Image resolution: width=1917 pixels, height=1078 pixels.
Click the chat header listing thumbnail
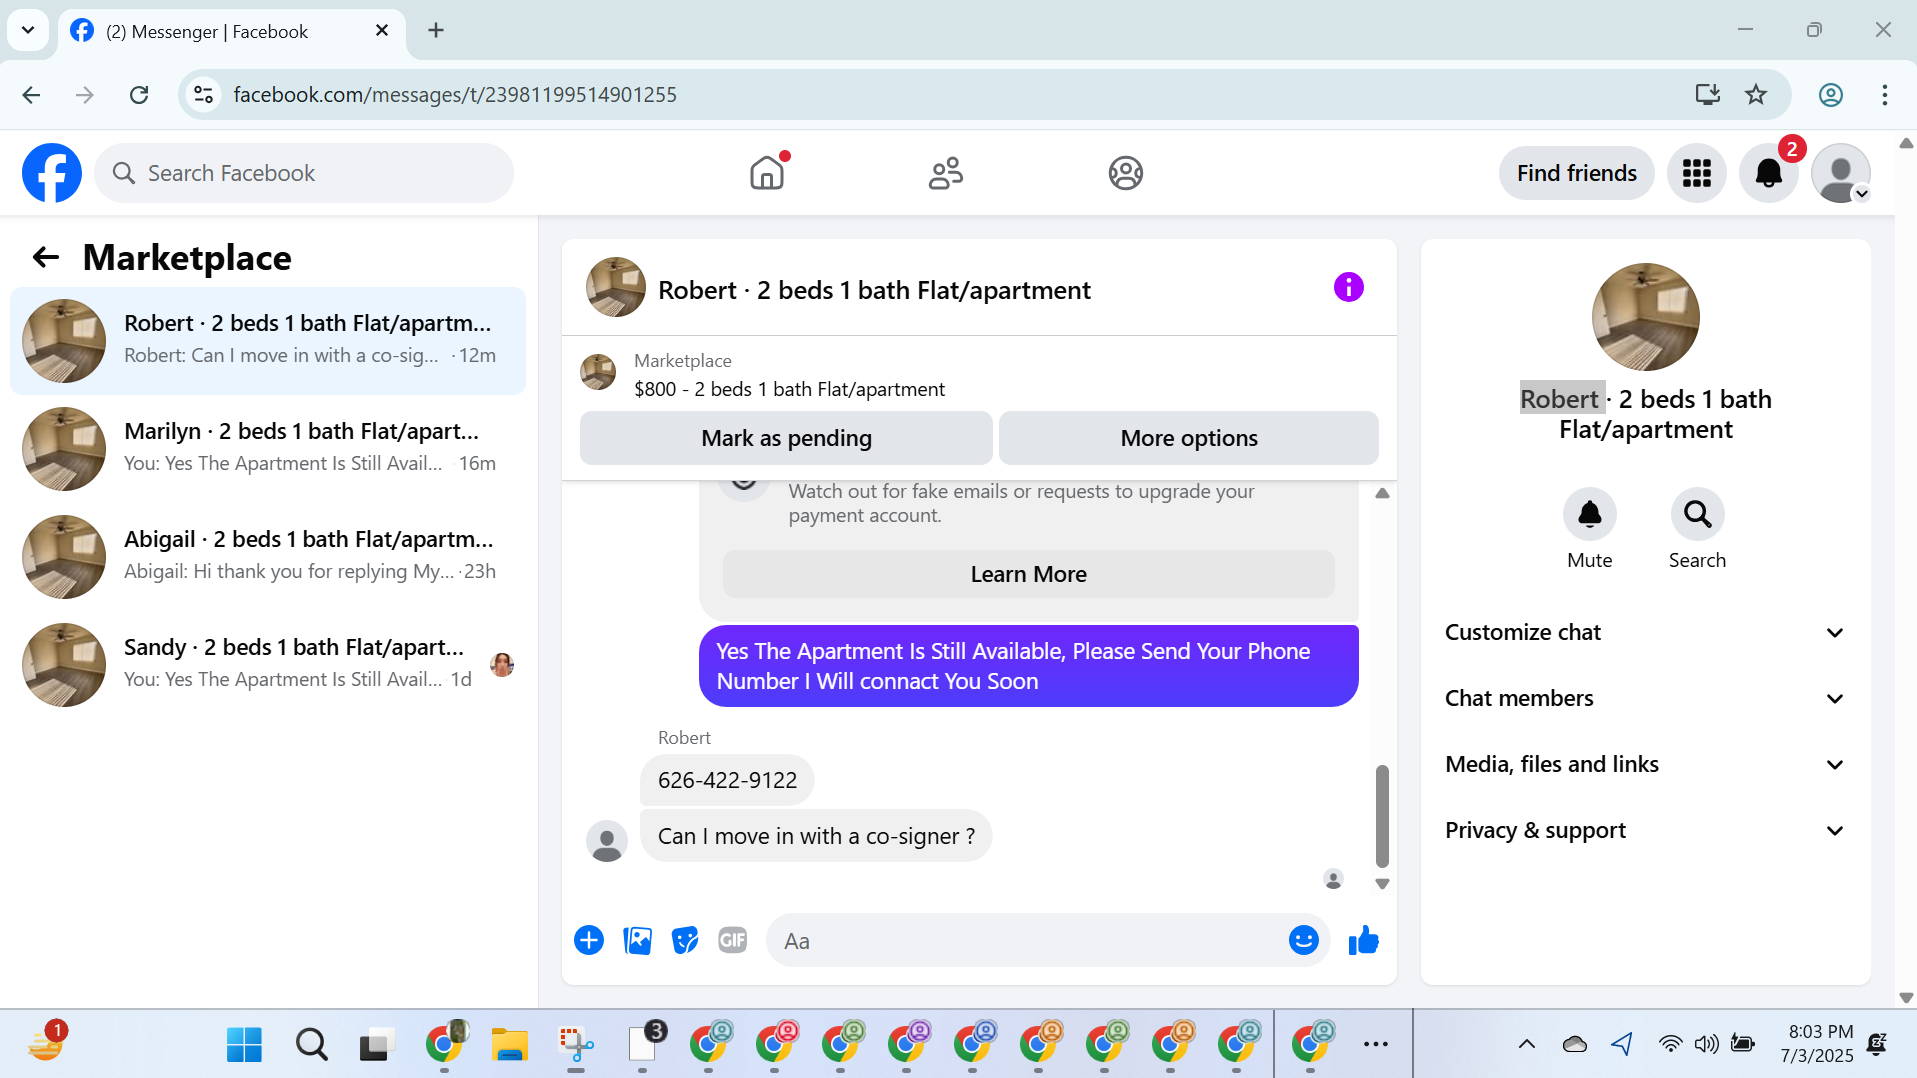(616, 288)
